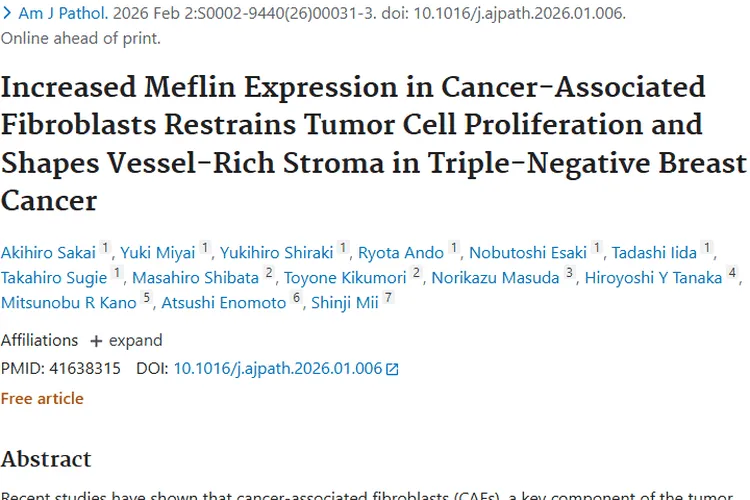
Task: Open author Norikazu Masuda's link
Action: point(495,278)
